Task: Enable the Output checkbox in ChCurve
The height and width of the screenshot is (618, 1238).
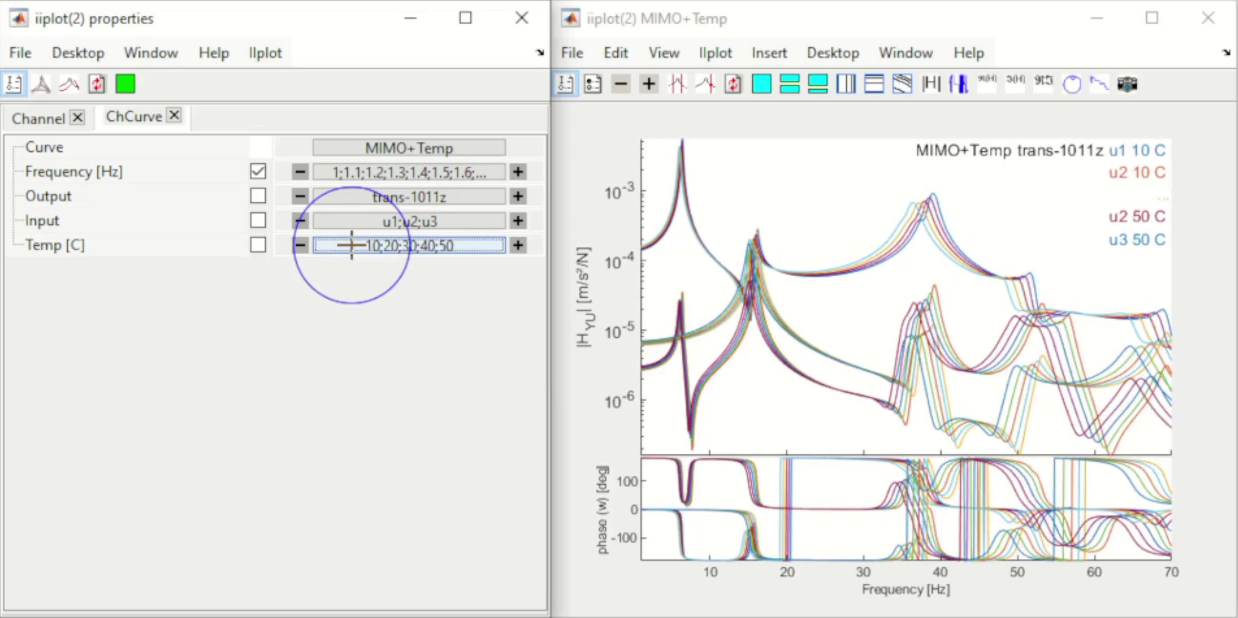Action: click(257, 196)
